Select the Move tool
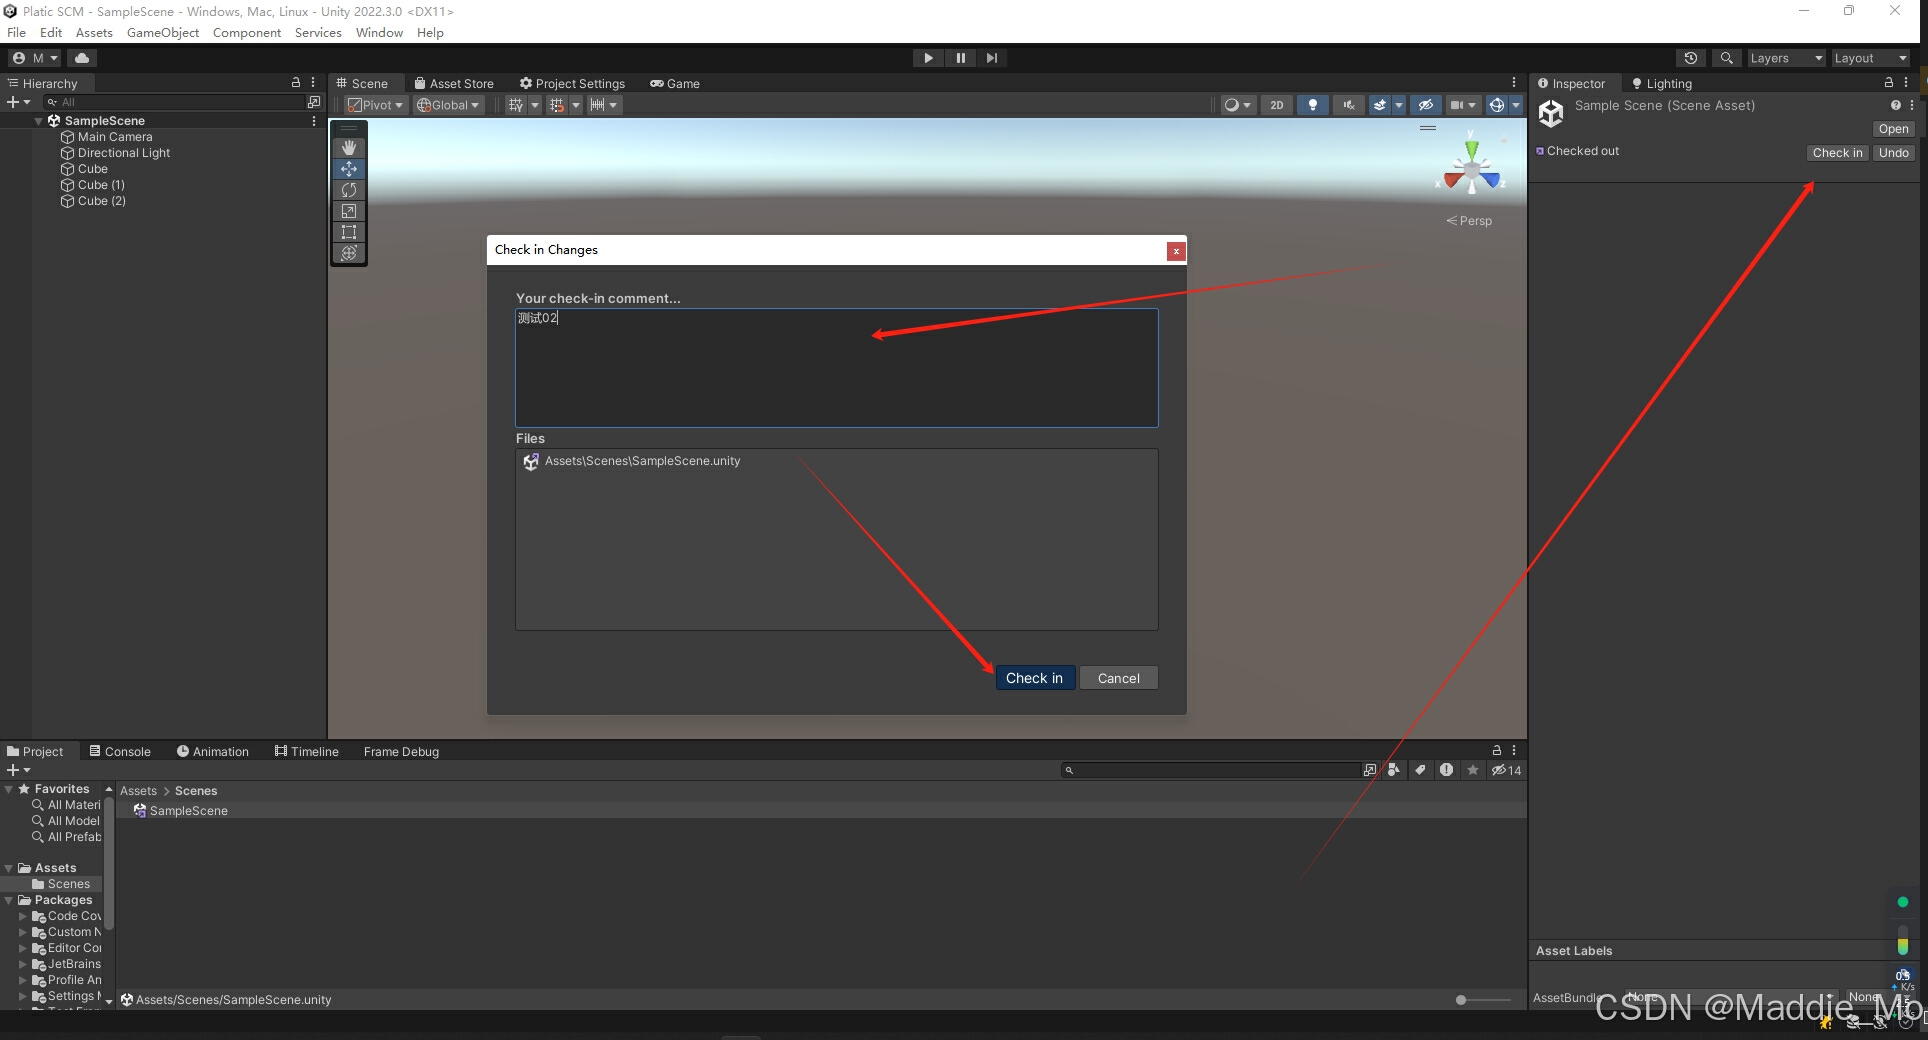1928x1040 pixels. click(x=349, y=169)
